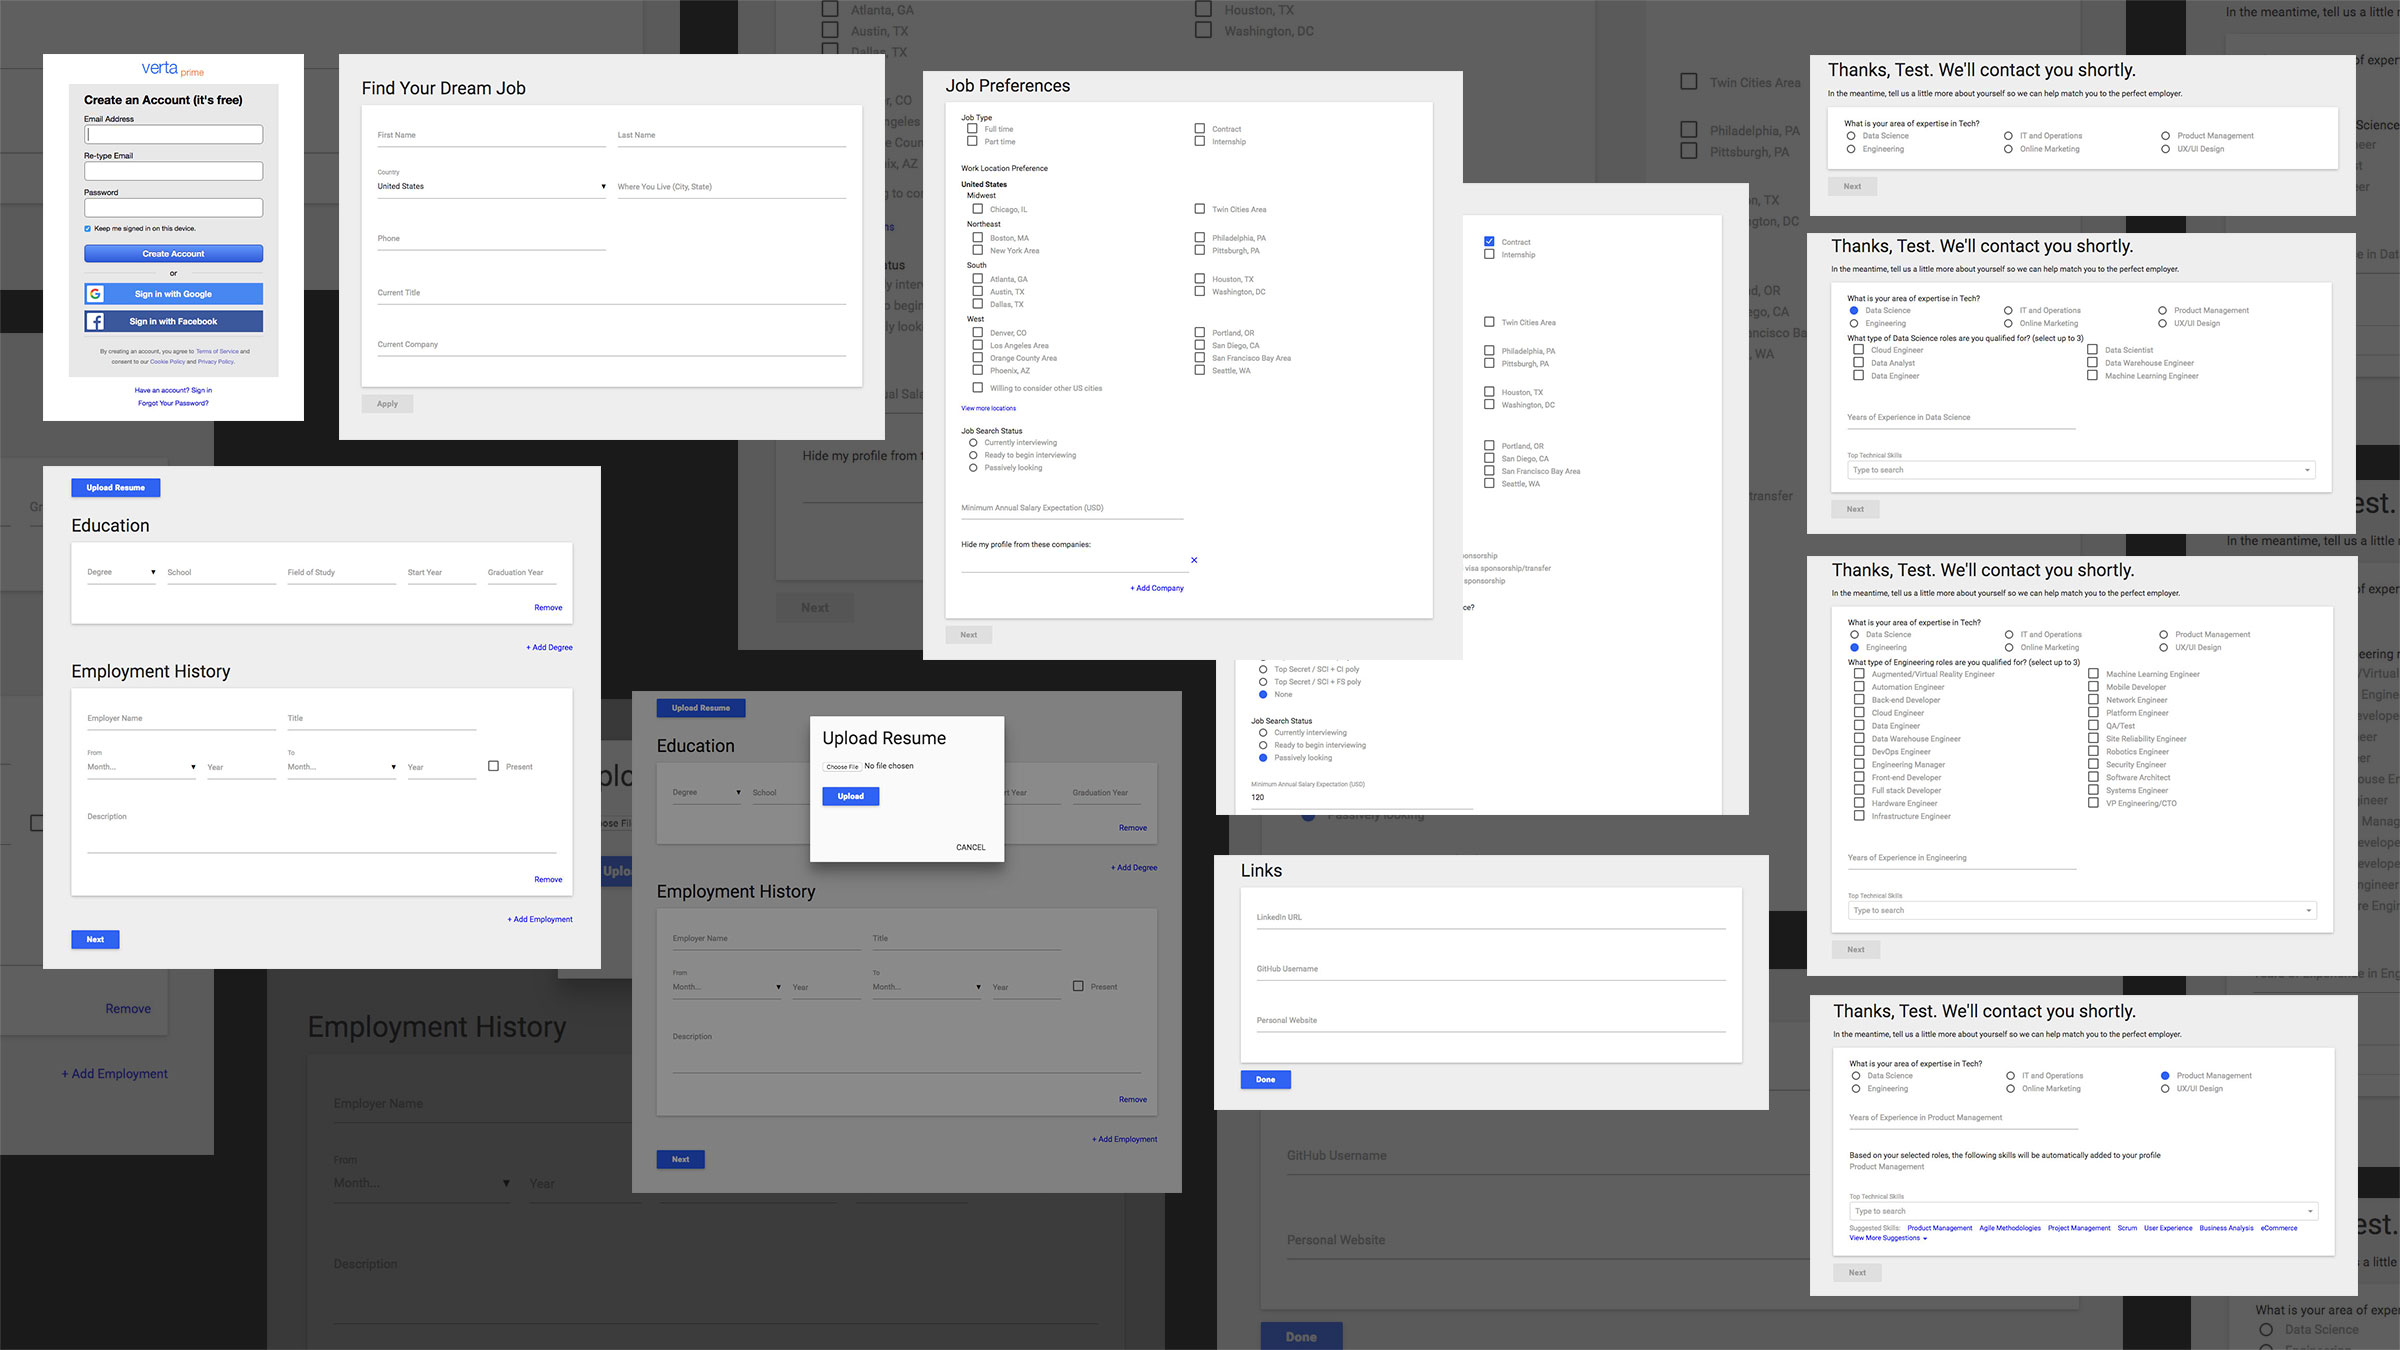
Task: Check Present in Employment History
Action: (493, 765)
